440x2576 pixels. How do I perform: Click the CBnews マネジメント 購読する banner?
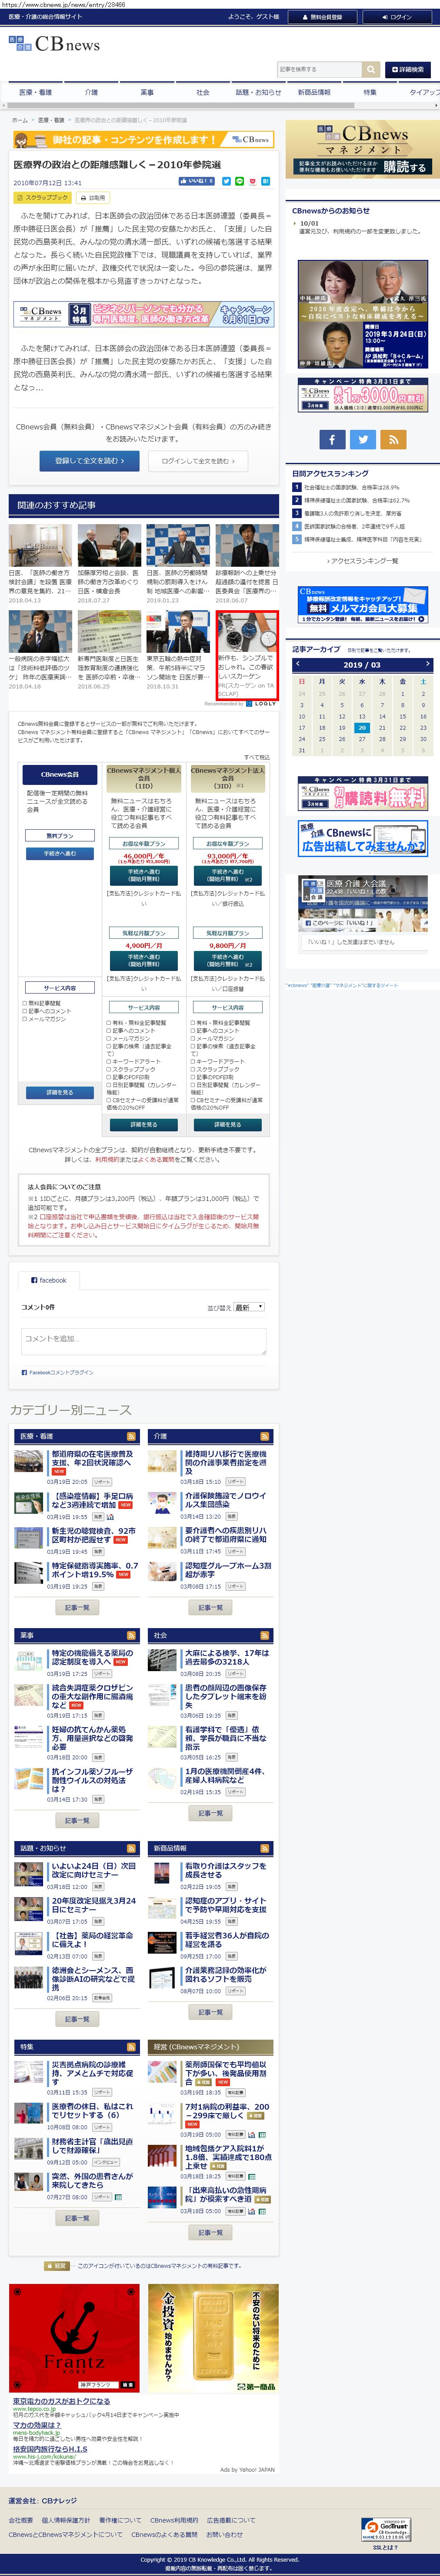pos(362,150)
